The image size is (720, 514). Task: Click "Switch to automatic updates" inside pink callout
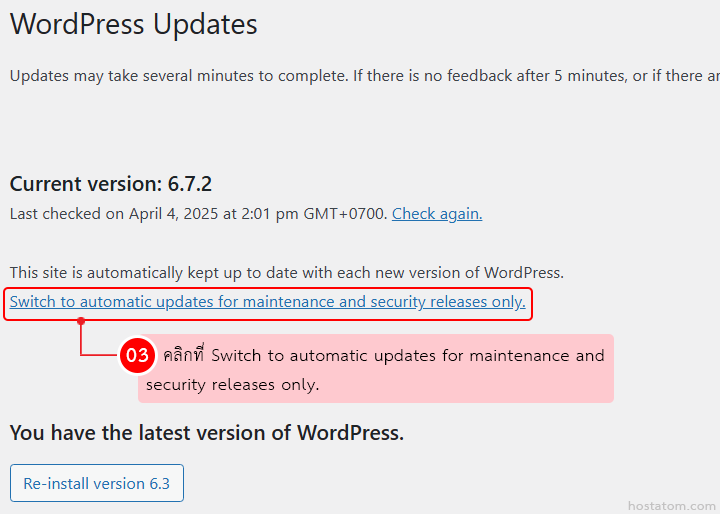(308, 356)
